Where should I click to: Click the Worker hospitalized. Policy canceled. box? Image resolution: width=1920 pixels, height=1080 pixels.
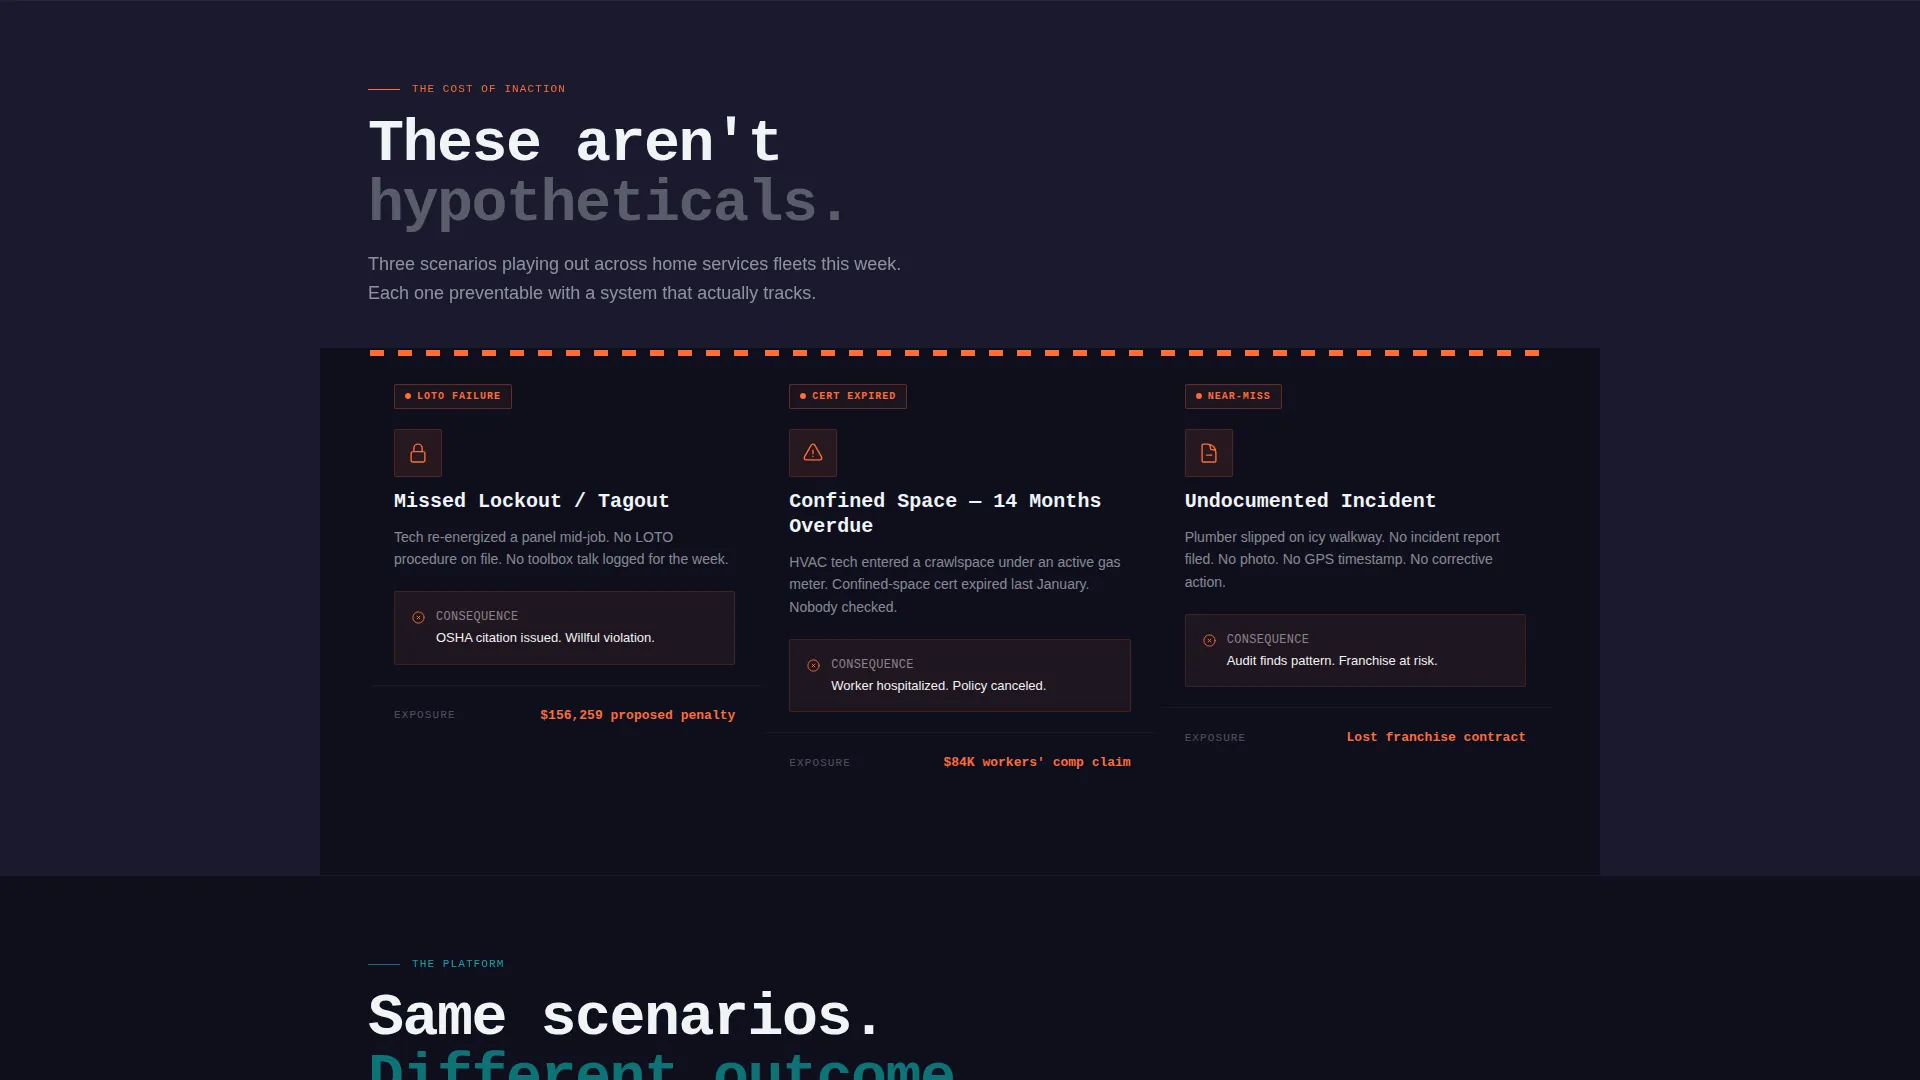point(960,676)
